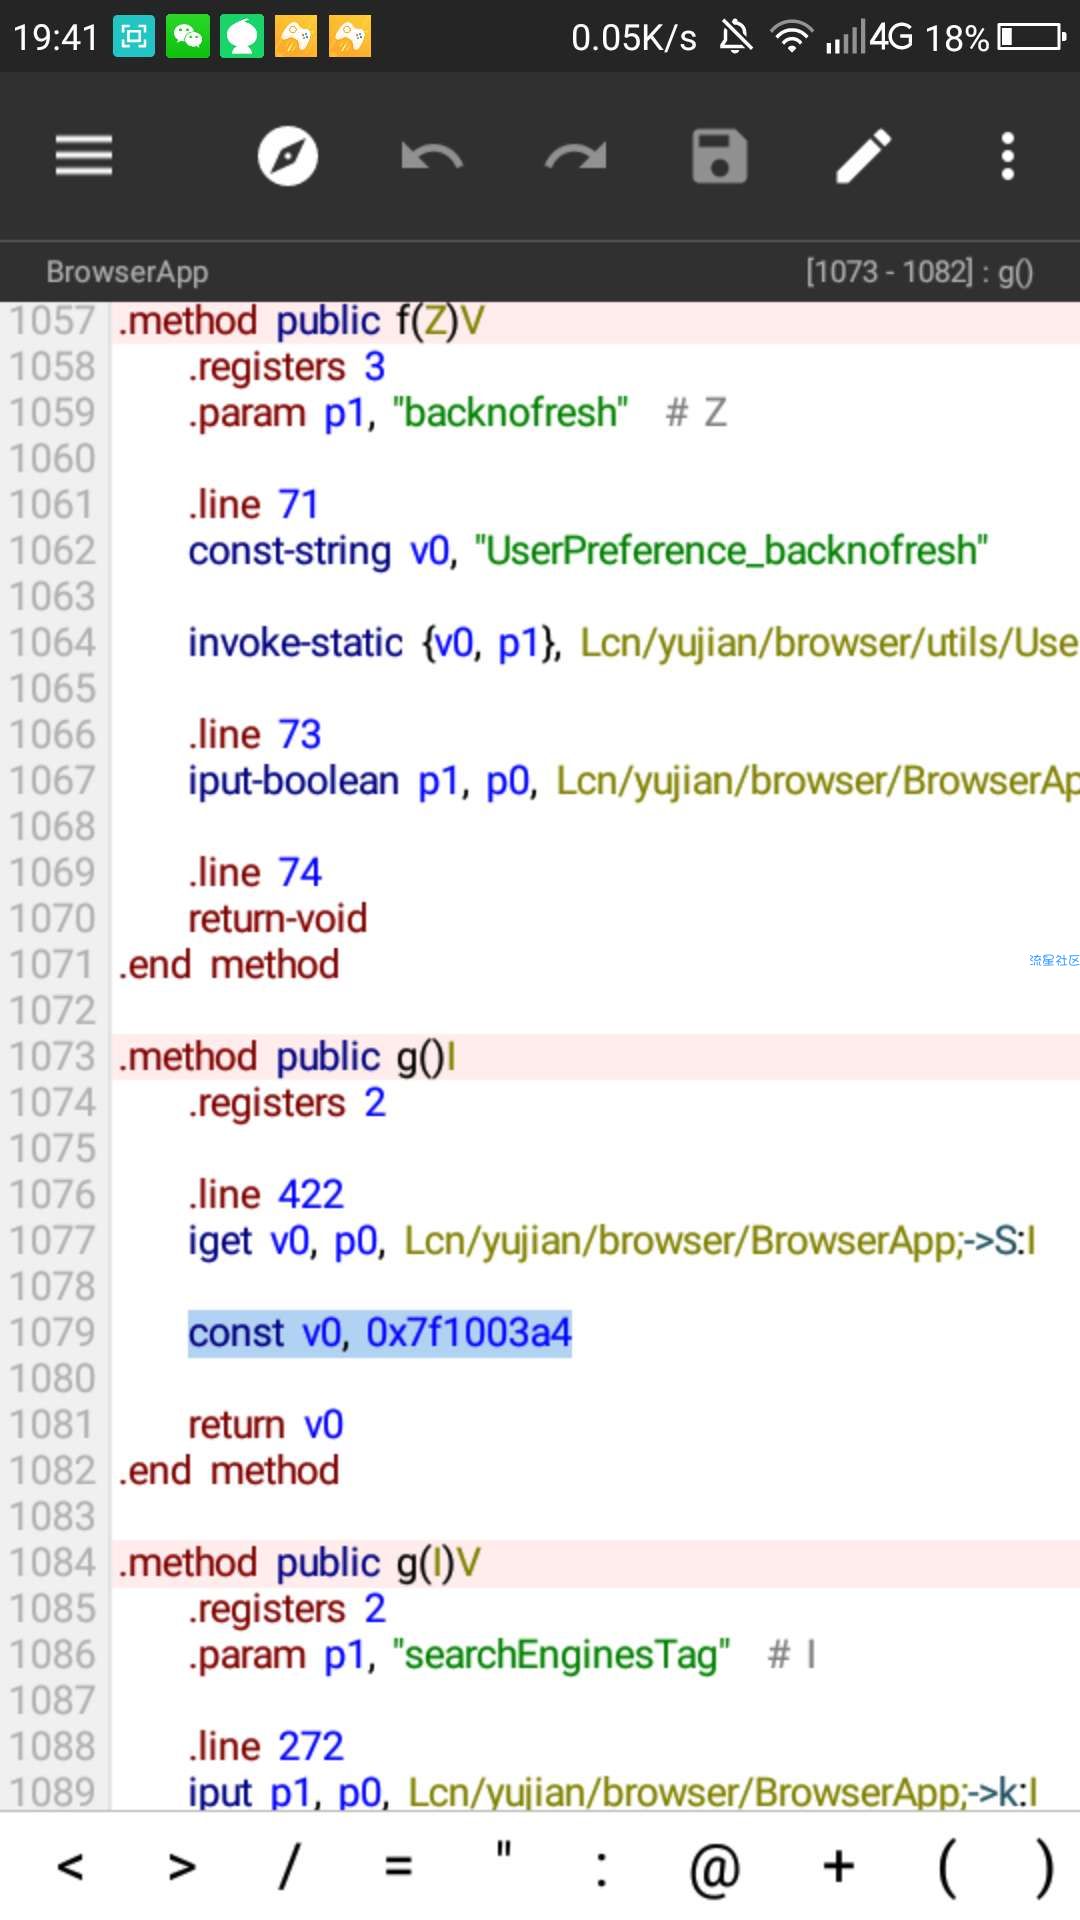This screenshot has width=1080, height=1920.
Task: Tap the return v0 instruction
Action: point(266,1425)
